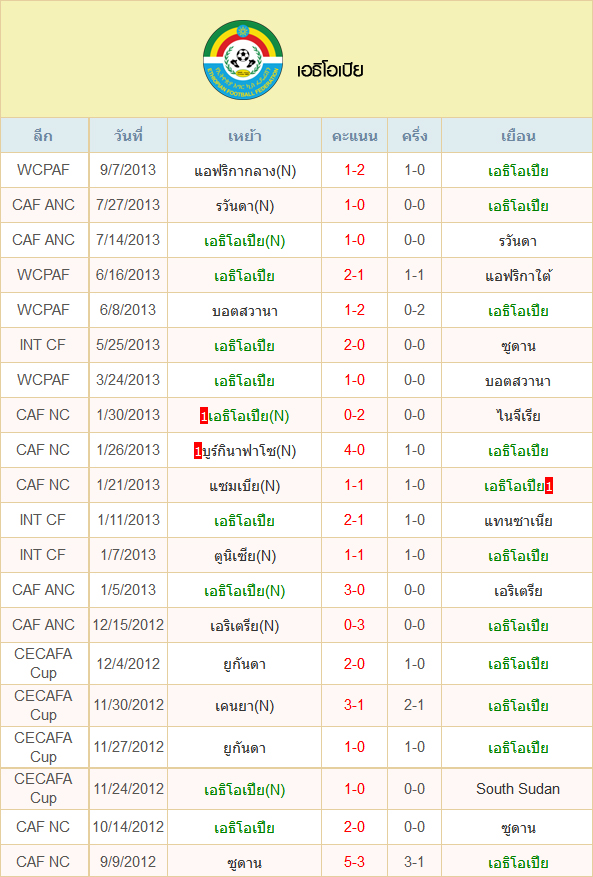Click the ลีก column header
The width and height of the screenshot is (593, 877).
click(x=43, y=136)
